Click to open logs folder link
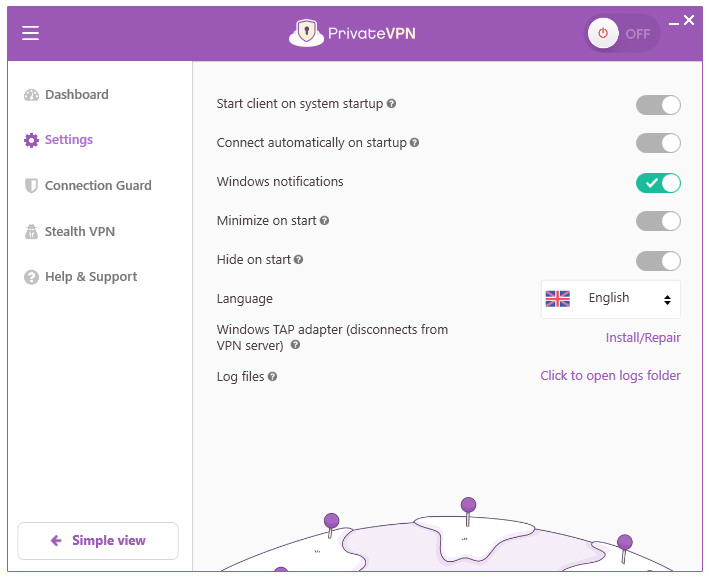709x577 pixels. point(610,376)
